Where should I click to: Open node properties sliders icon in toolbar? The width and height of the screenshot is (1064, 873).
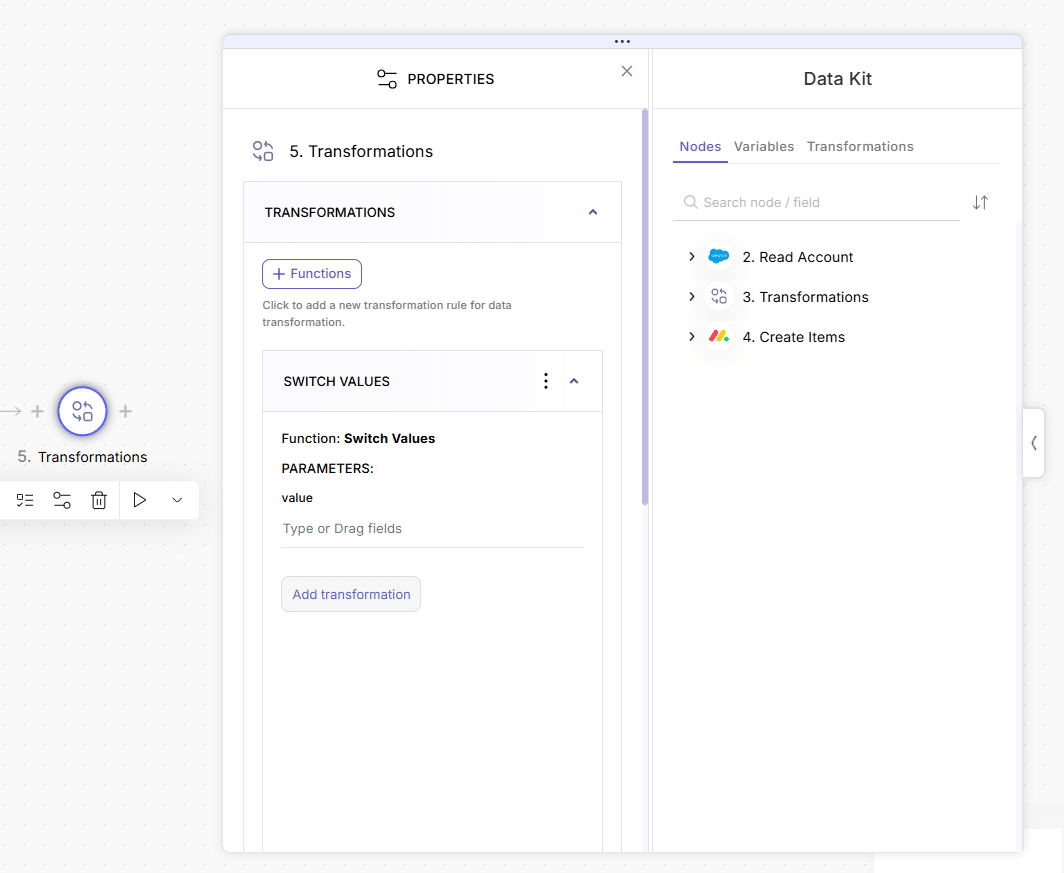coord(62,501)
